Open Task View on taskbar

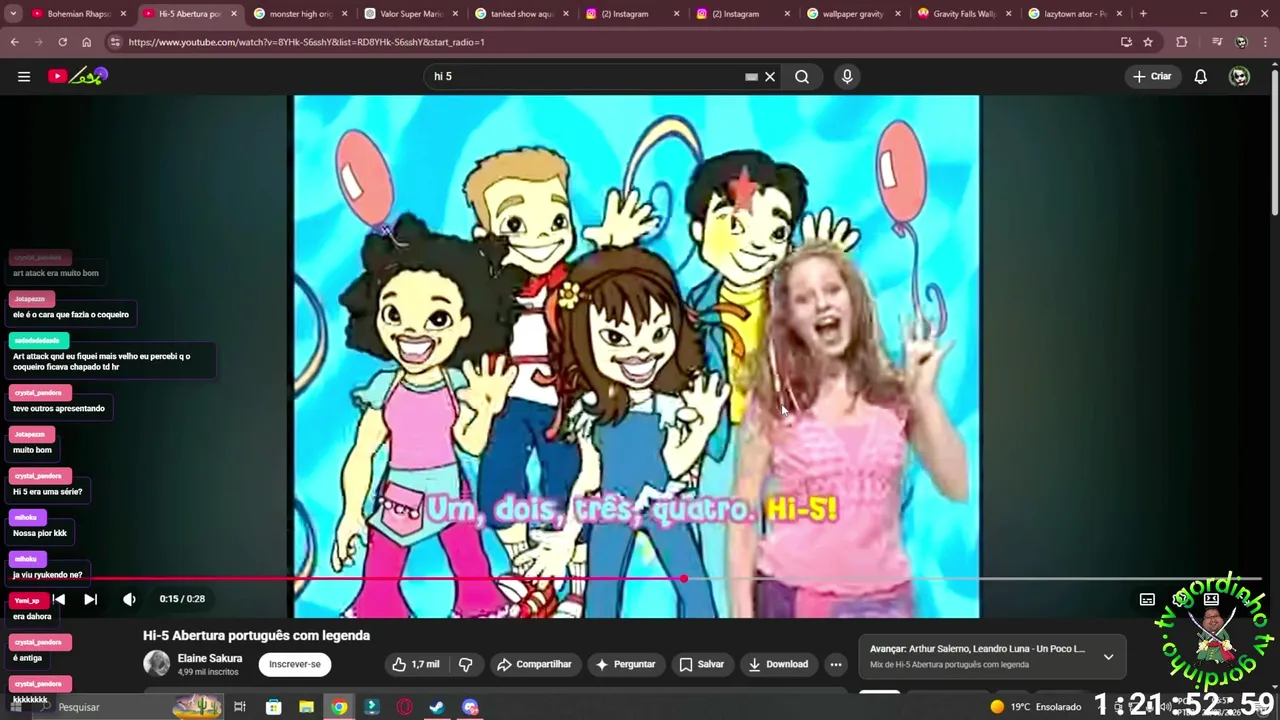pyautogui.click(x=240, y=707)
